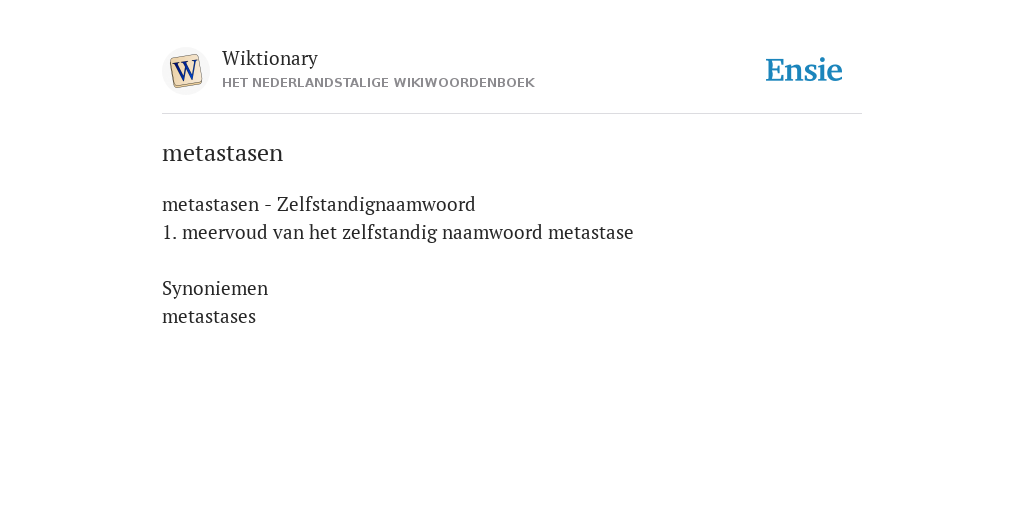Click the word Zelfstandignaamwoord
The height and width of the screenshot is (512, 1024).
pos(376,204)
